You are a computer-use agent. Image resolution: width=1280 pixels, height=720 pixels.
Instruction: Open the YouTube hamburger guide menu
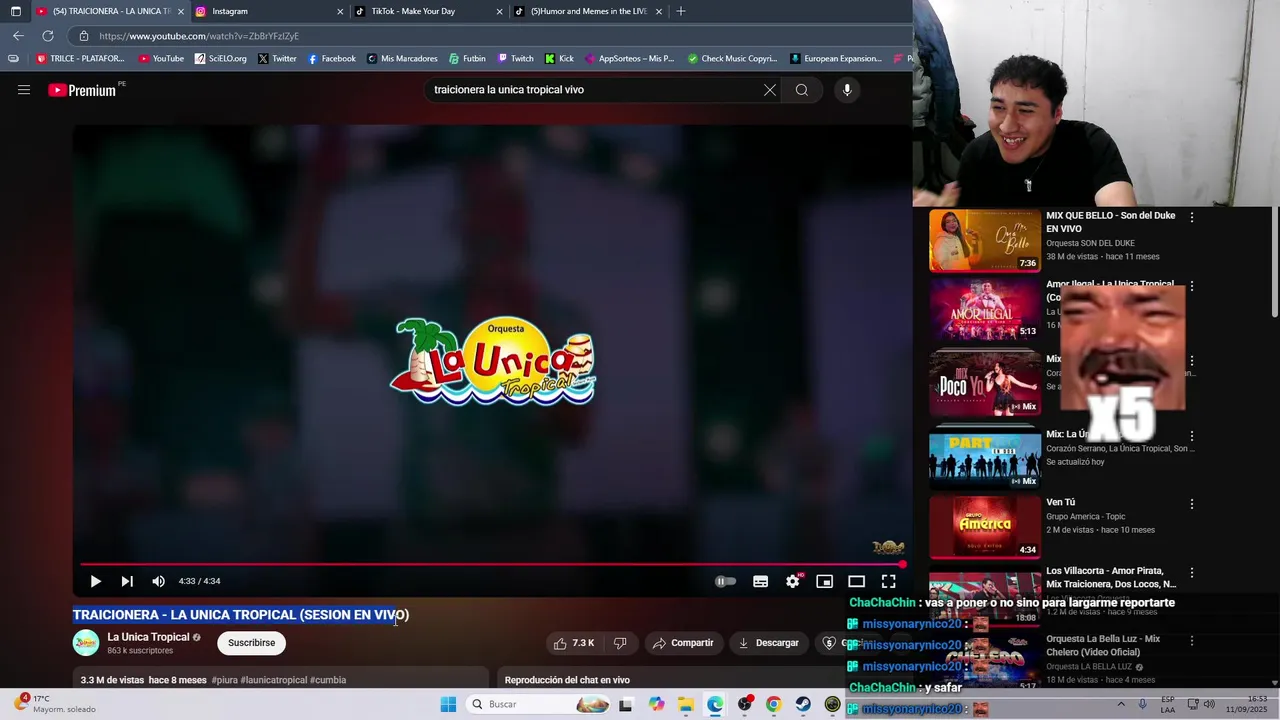(24, 90)
